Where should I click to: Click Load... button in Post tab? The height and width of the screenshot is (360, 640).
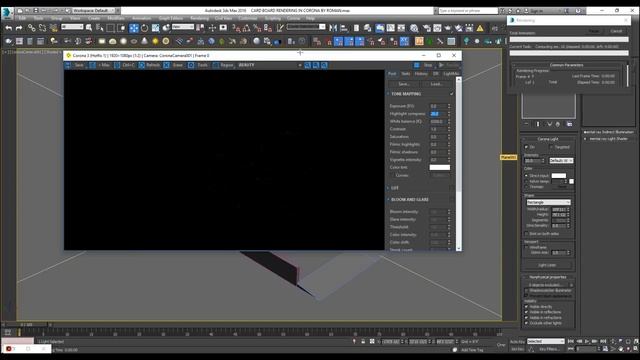436,84
